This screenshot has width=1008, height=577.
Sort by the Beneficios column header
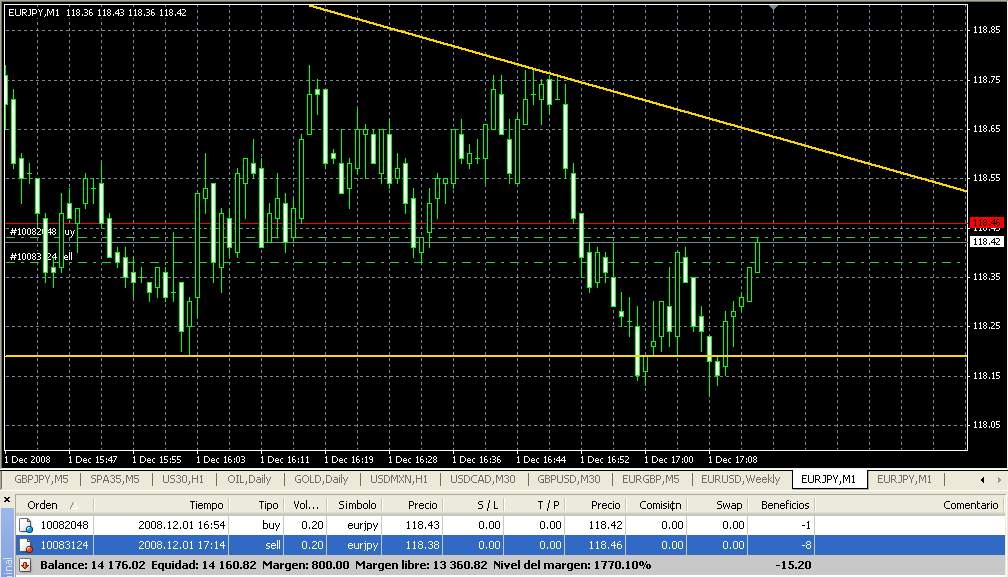782,505
